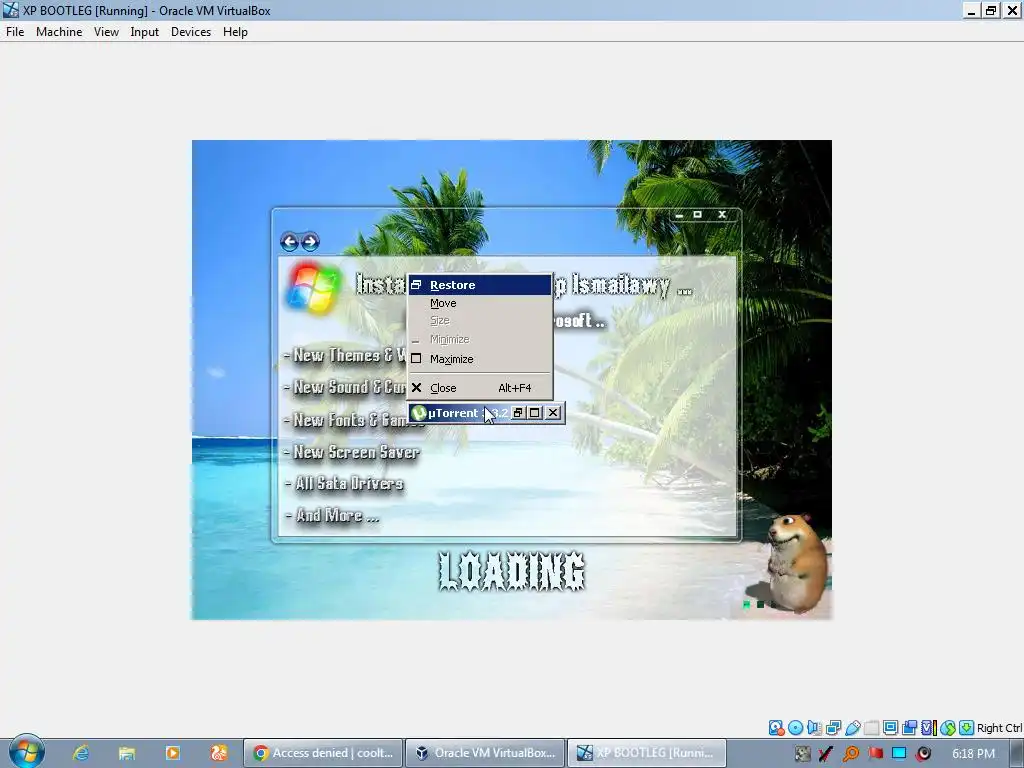Viewport: 1024px width, 768px height.
Task: Switch to XP BOOTLEG running VM taskbar button
Action: pos(647,753)
